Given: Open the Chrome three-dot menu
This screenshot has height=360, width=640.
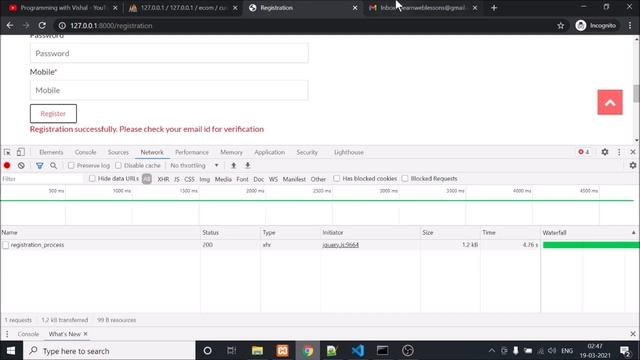Looking at the screenshot, I should 630,25.
